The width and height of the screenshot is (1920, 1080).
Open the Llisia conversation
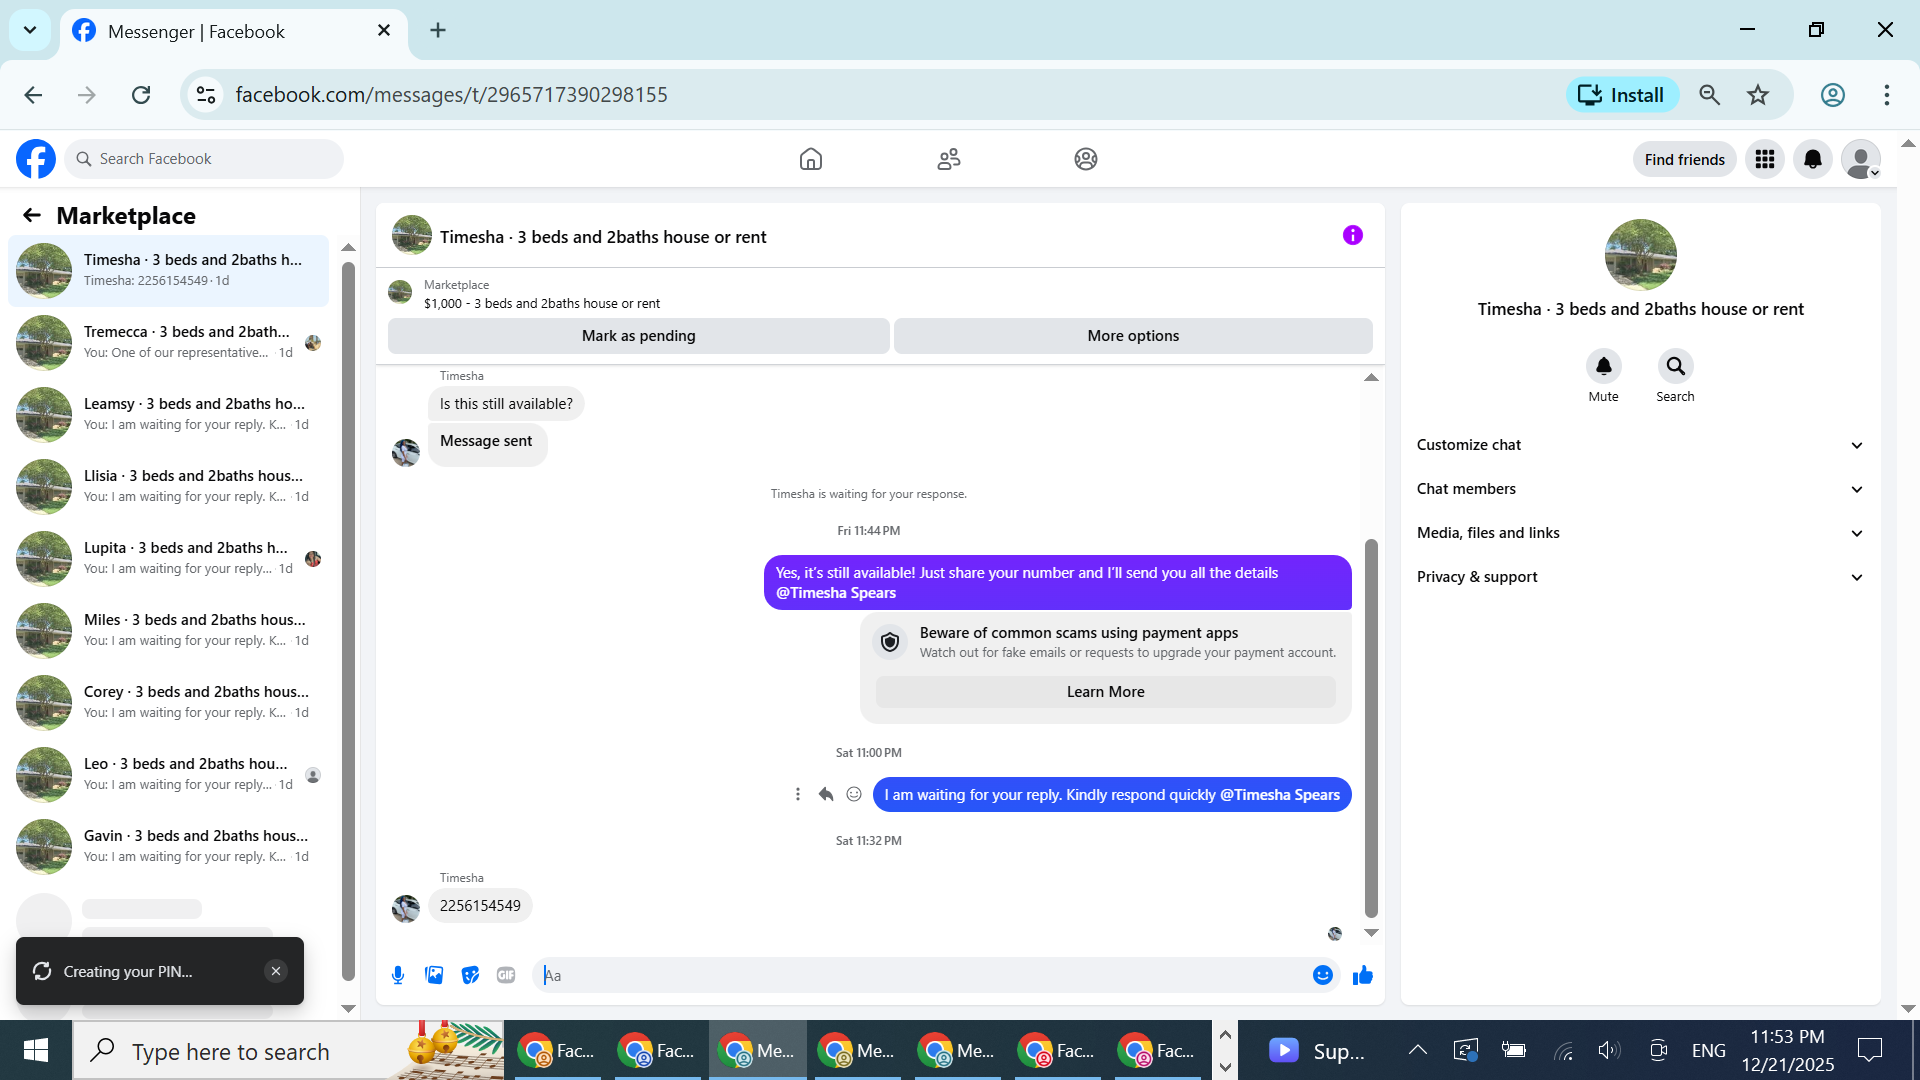[x=169, y=486]
